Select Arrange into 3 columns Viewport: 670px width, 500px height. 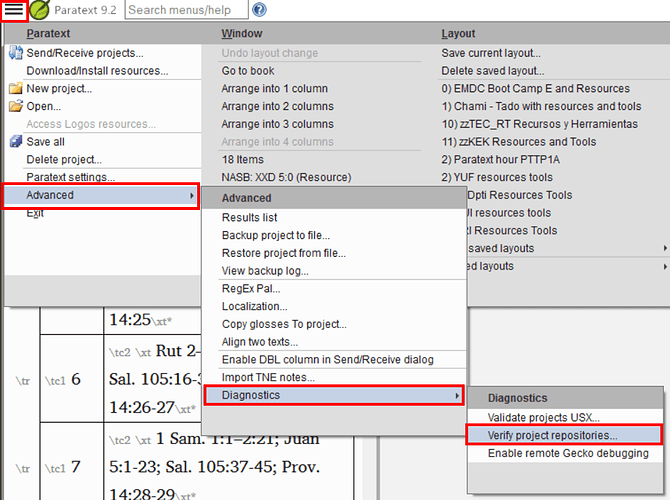pyautogui.click(x=277, y=124)
